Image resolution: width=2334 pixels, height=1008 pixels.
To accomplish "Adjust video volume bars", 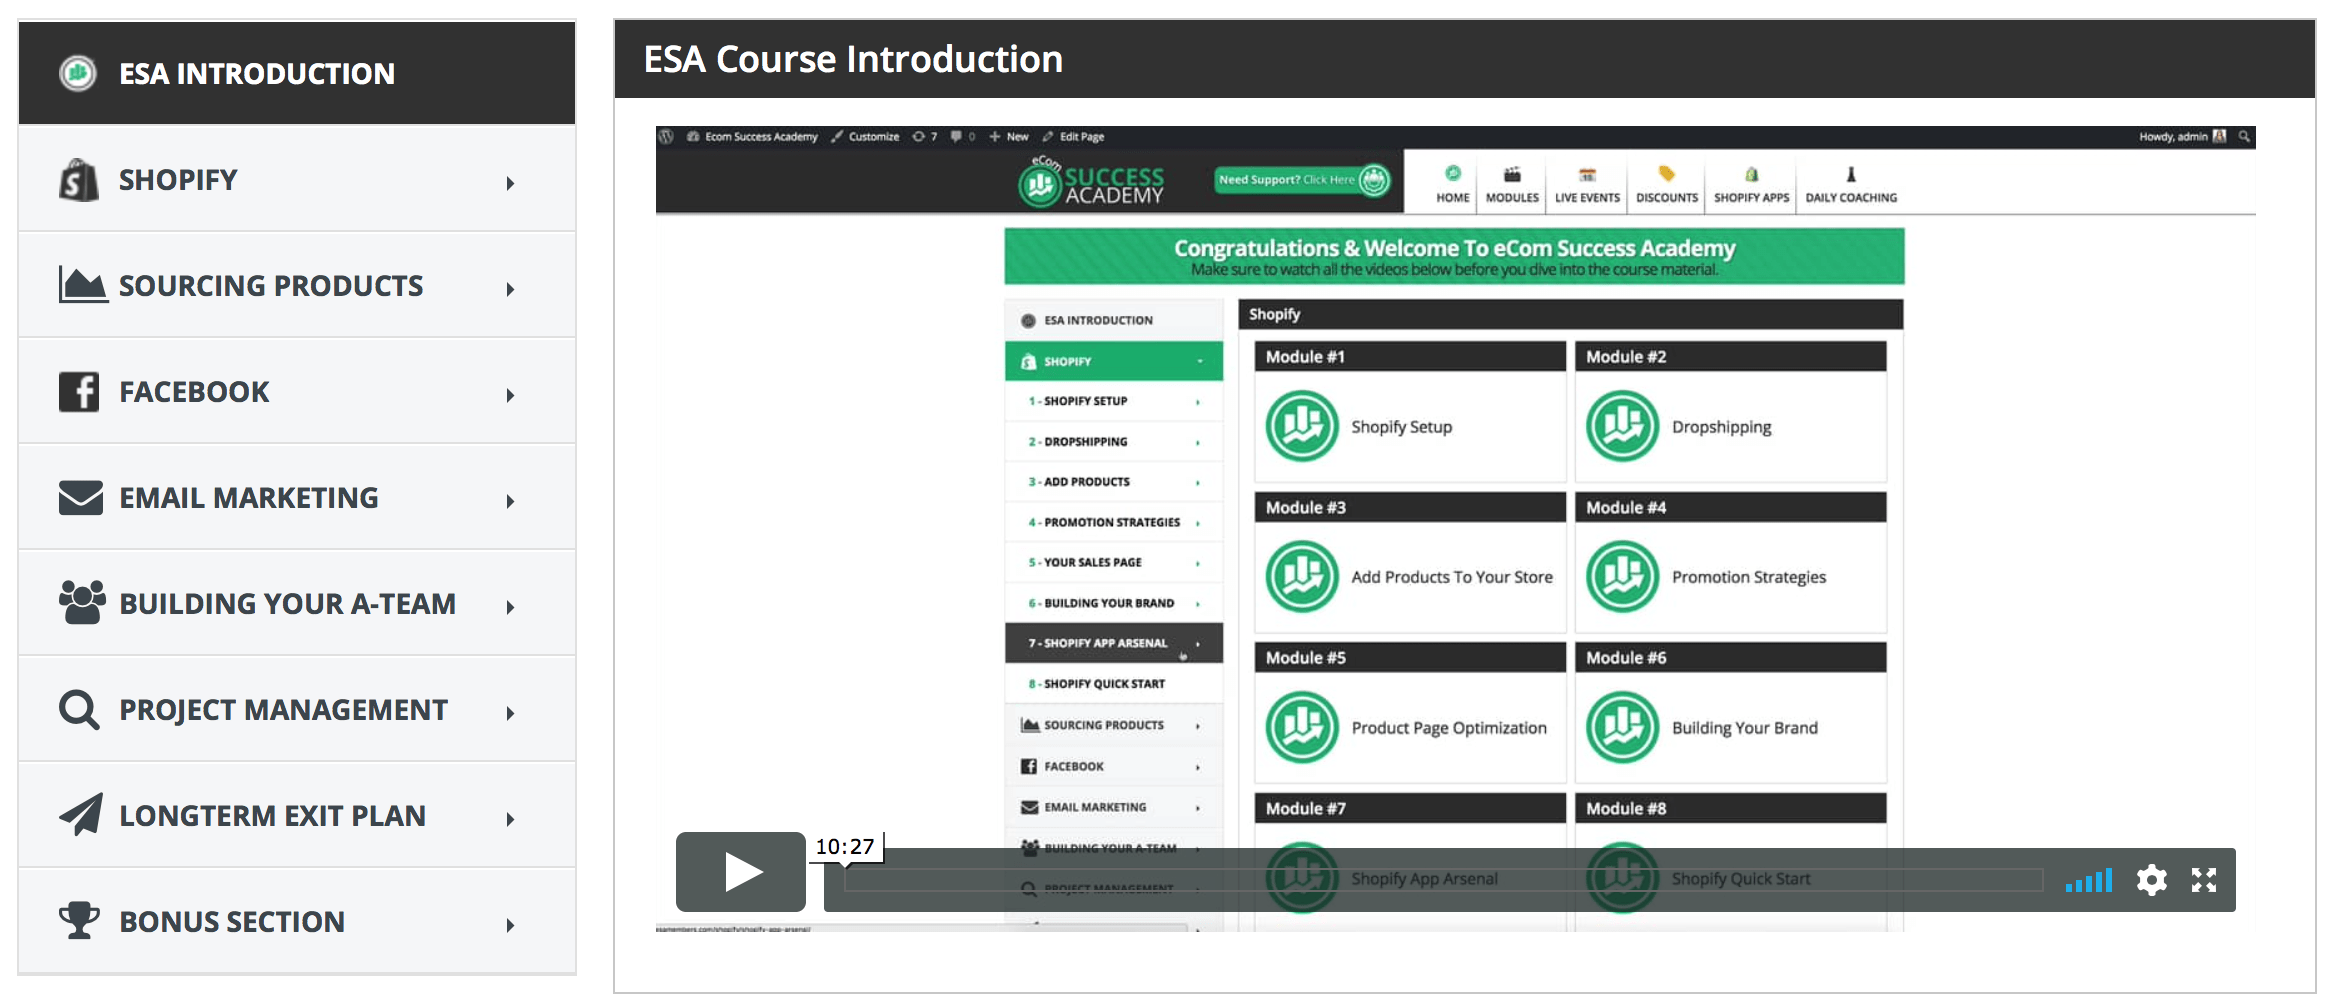I will tap(2089, 880).
